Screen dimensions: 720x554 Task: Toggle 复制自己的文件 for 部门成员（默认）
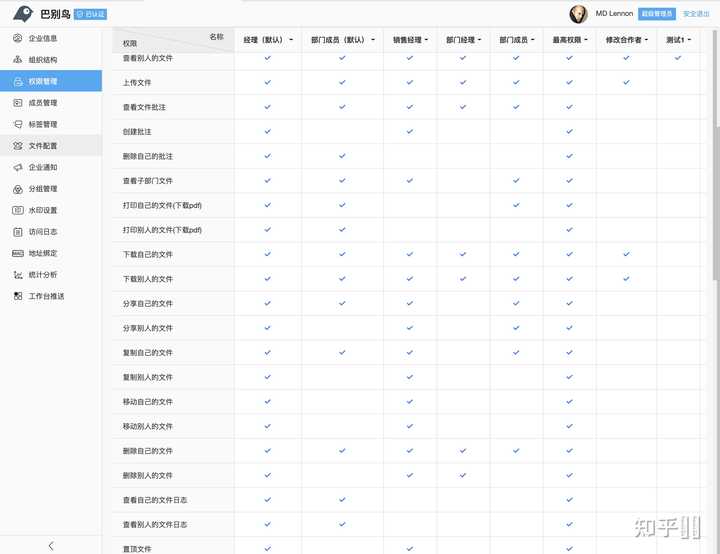click(x=342, y=352)
